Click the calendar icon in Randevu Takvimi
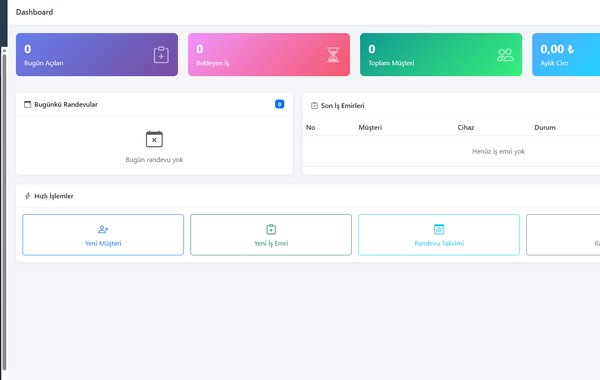Image resolution: width=600 pixels, height=380 pixels. click(439, 229)
